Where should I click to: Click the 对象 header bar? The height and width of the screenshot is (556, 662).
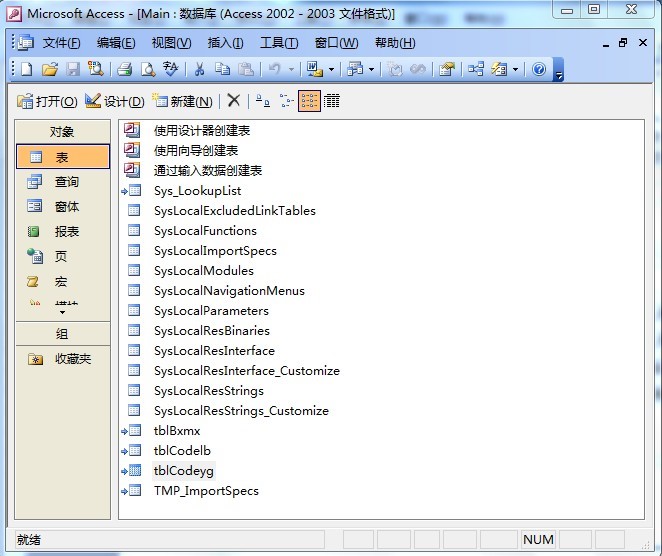pos(62,132)
